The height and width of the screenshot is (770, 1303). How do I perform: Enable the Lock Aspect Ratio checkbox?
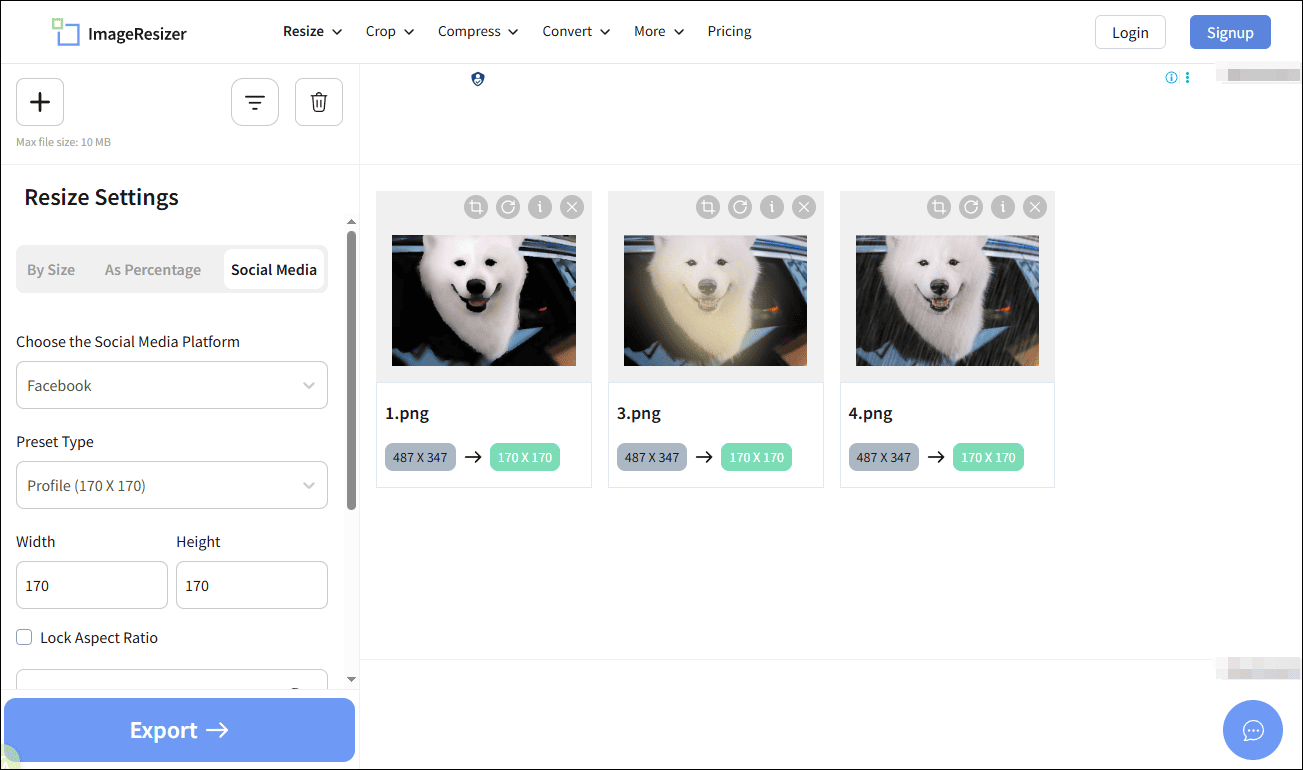tap(23, 637)
